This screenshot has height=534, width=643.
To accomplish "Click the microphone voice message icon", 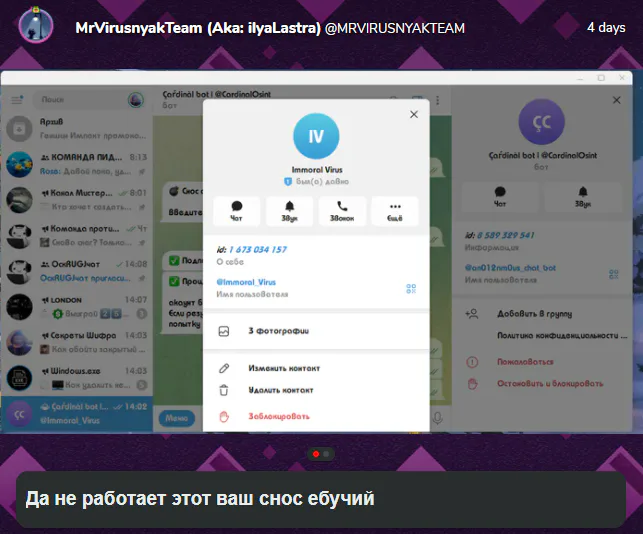I will (x=438, y=418).
